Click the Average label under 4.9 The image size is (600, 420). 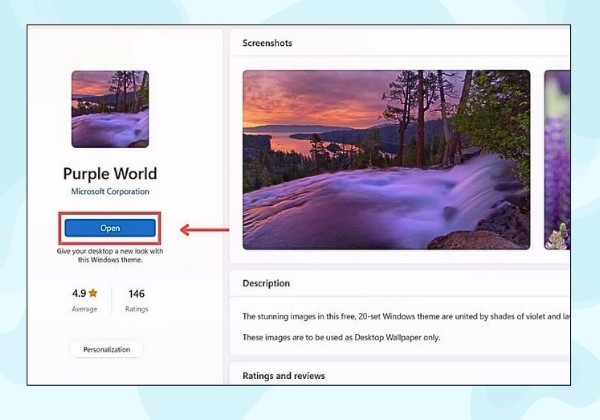85,309
